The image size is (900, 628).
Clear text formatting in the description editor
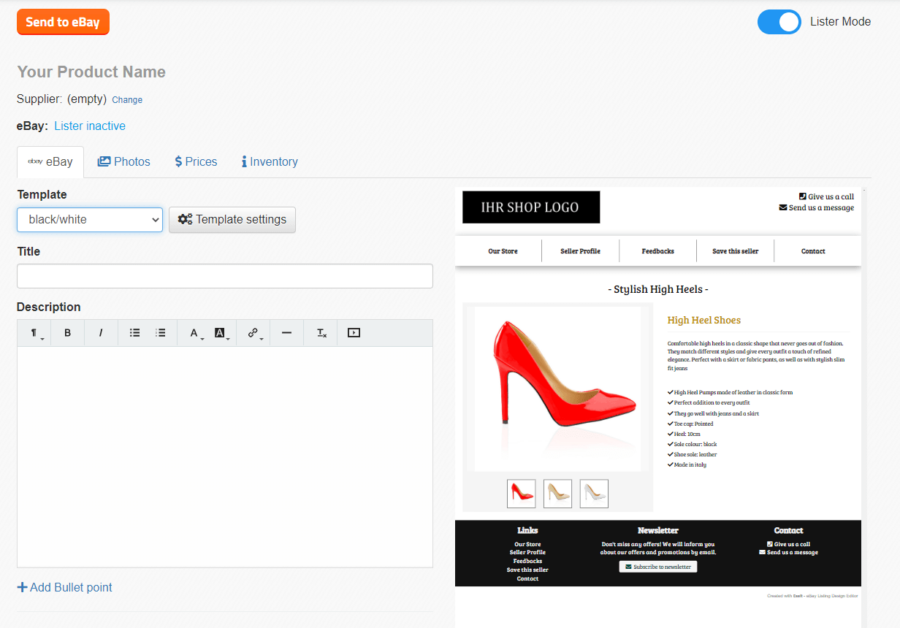pyautogui.click(x=319, y=332)
